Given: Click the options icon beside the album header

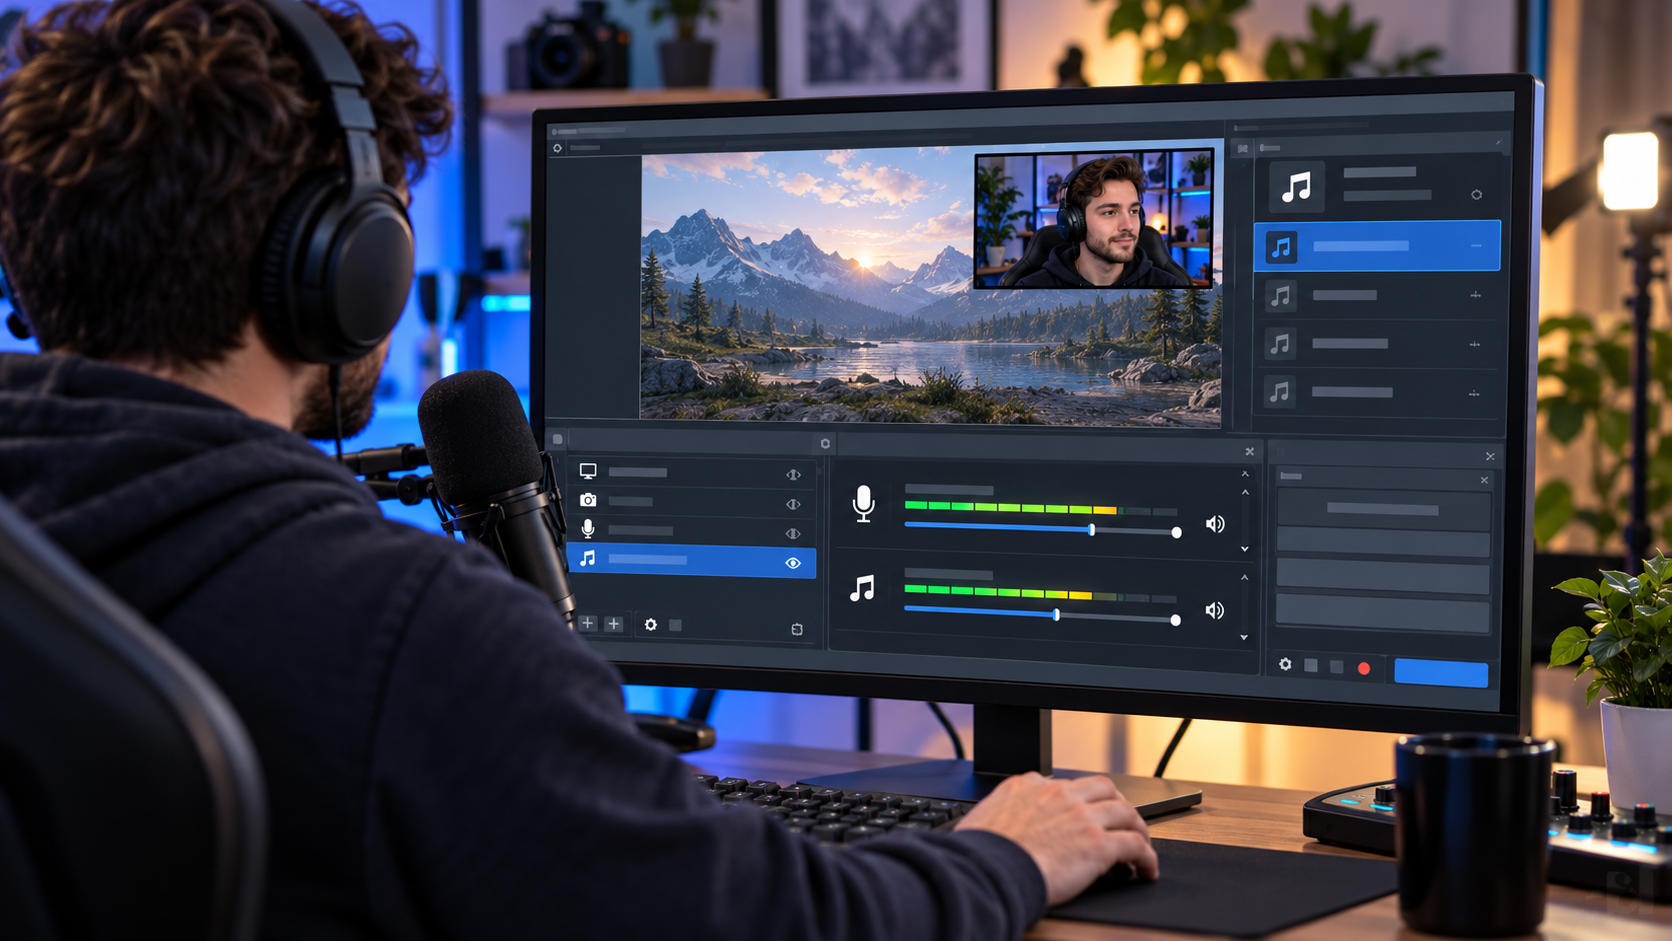Looking at the screenshot, I should pyautogui.click(x=1476, y=195).
